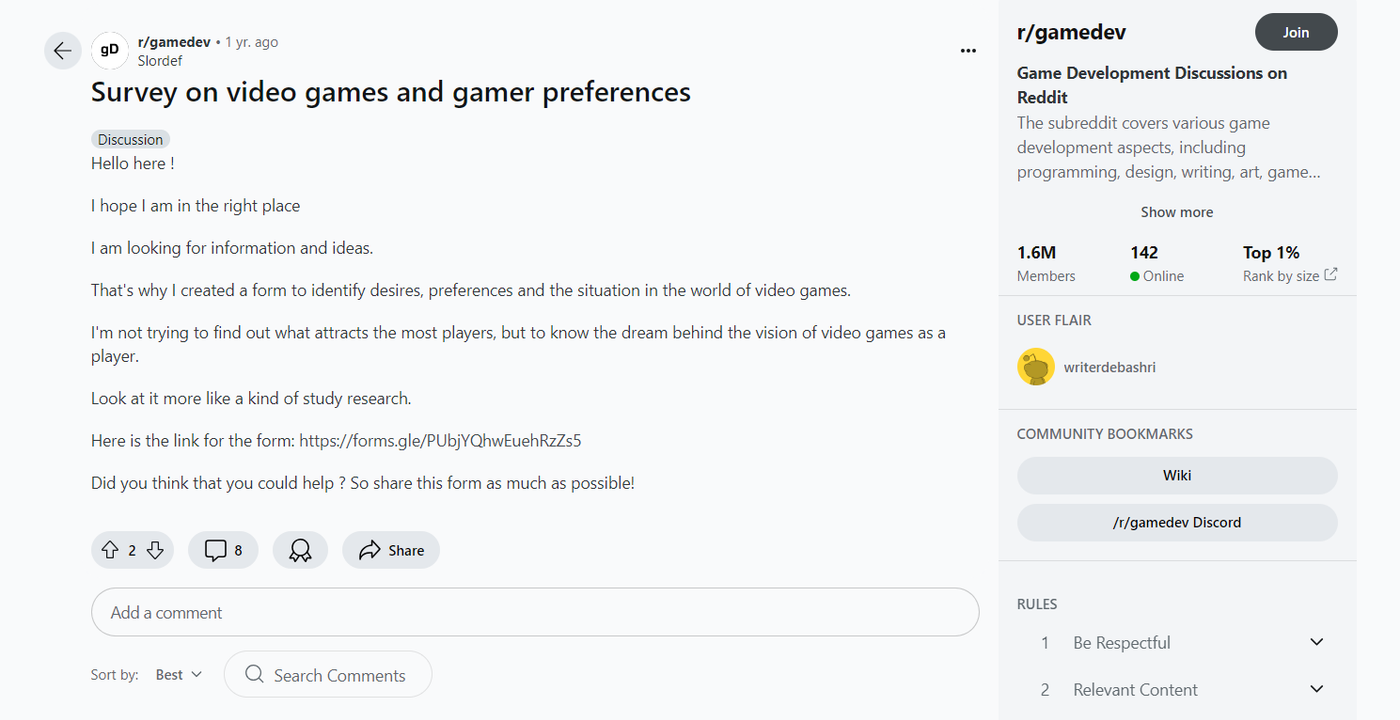Select the Discussion flair tag
This screenshot has height=720, width=1400.
130,139
